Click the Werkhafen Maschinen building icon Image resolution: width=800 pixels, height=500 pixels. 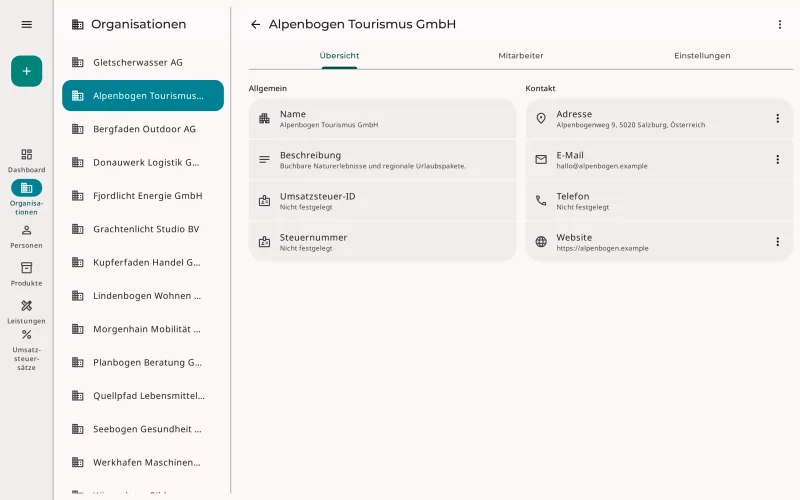[x=78, y=462]
